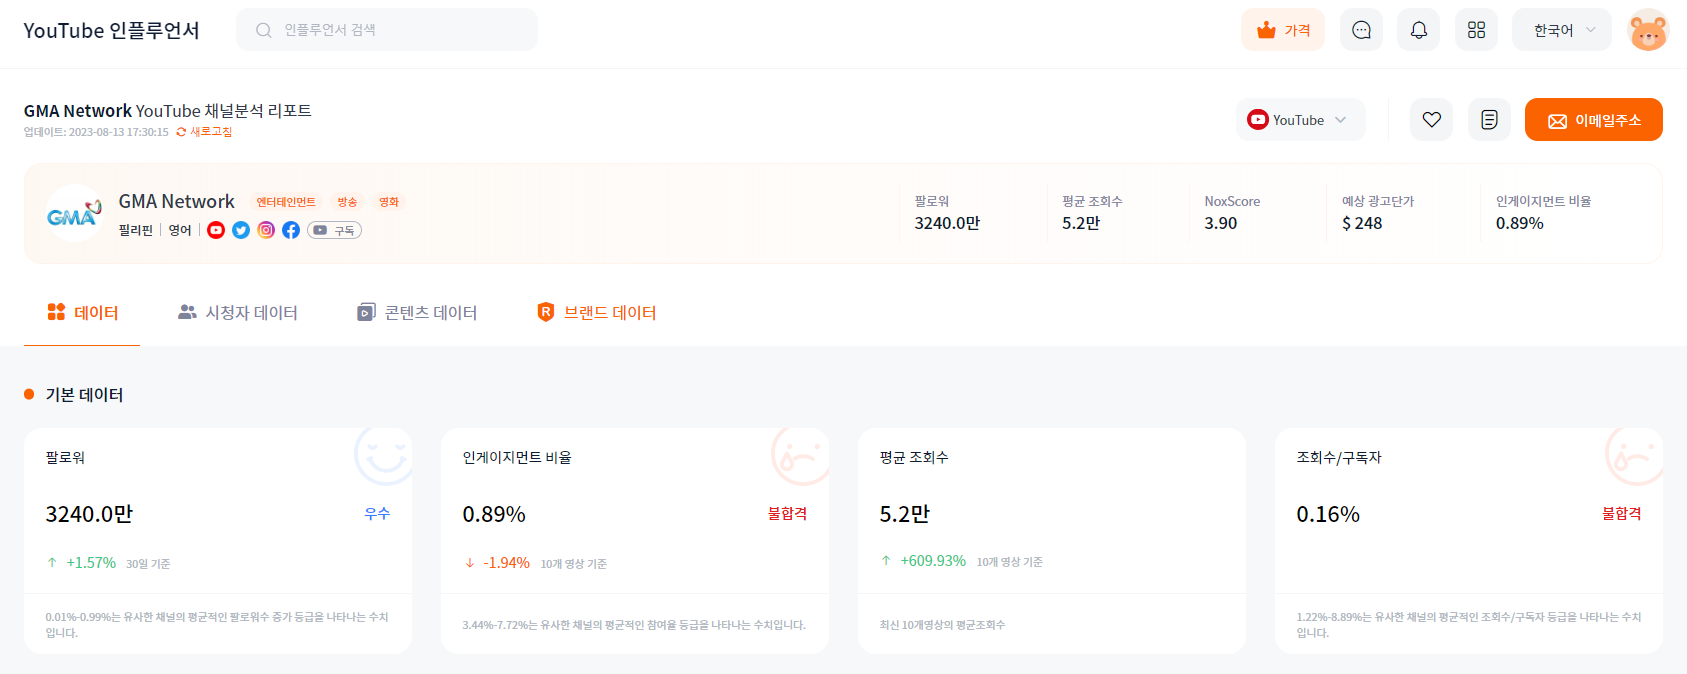Viewport: 1687px width, 674px height.
Task: Focus the 인플루언서 검색 search field
Action: tap(387, 30)
